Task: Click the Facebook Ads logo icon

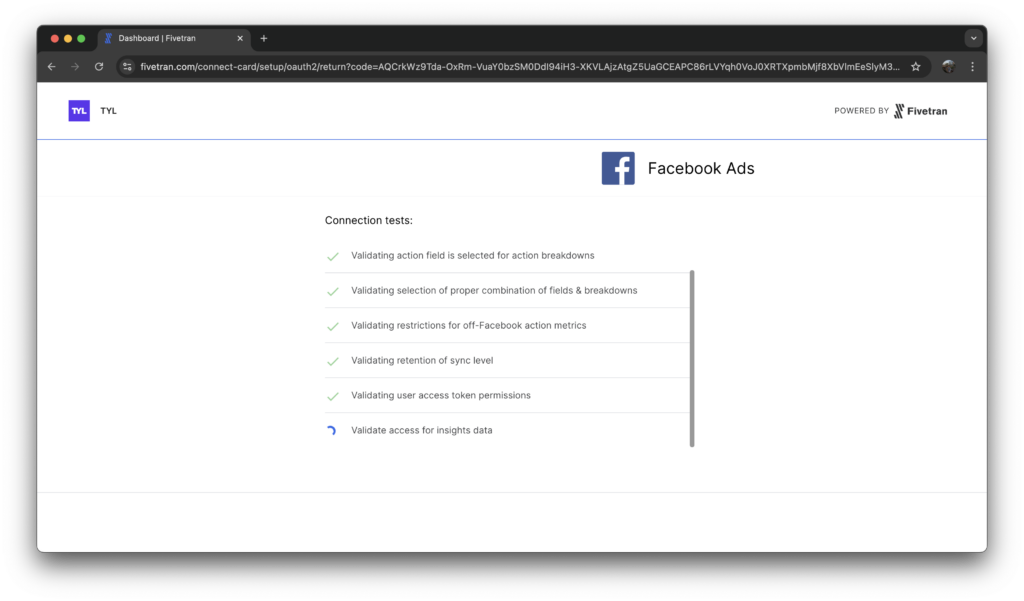Action: pos(618,168)
